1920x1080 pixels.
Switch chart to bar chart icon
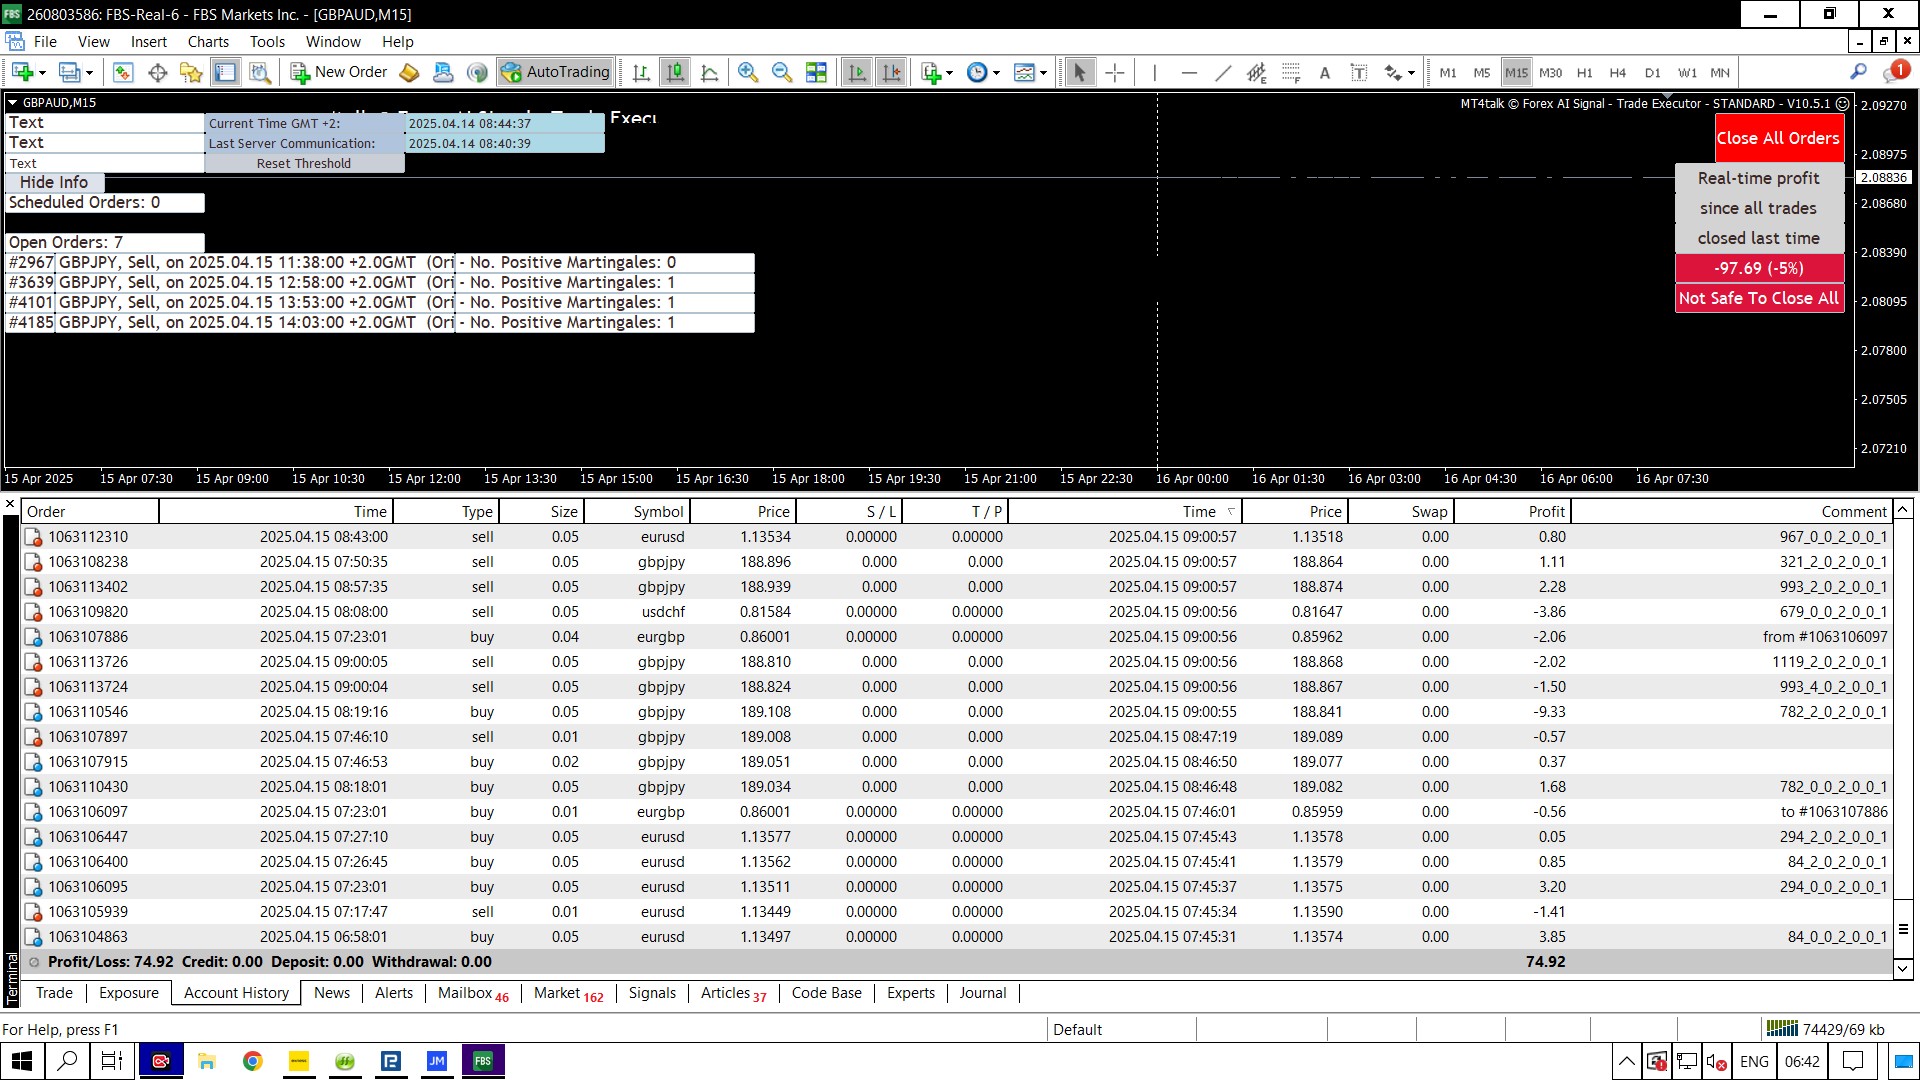coord(642,72)
